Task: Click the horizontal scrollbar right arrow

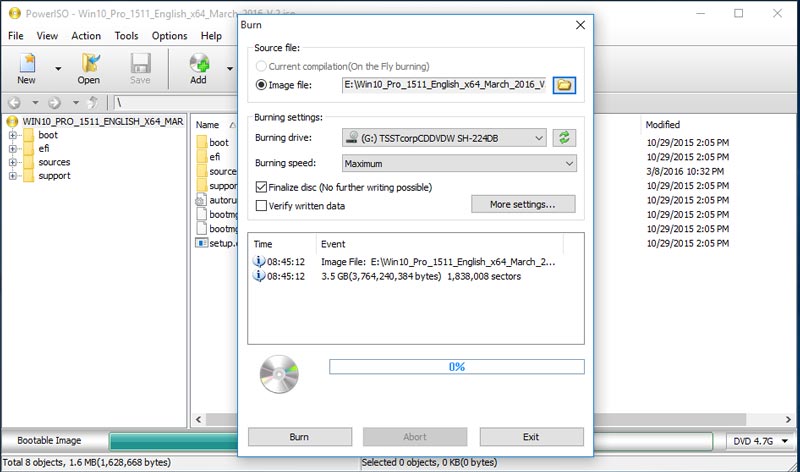Action: tap(788, 419)
